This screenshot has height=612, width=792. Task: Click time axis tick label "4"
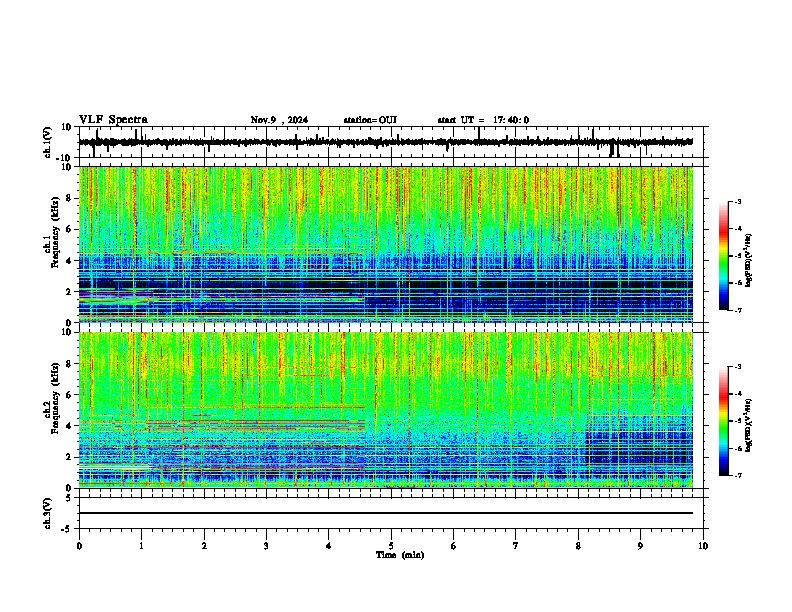pos(329,546)
